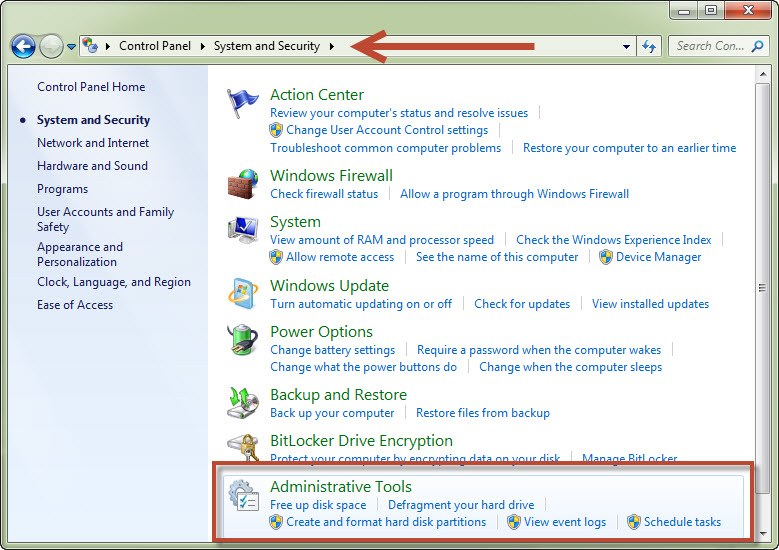779x550 pixels.
Task: Click Defragment your hard drive link
Action: [x=461, y=505]
